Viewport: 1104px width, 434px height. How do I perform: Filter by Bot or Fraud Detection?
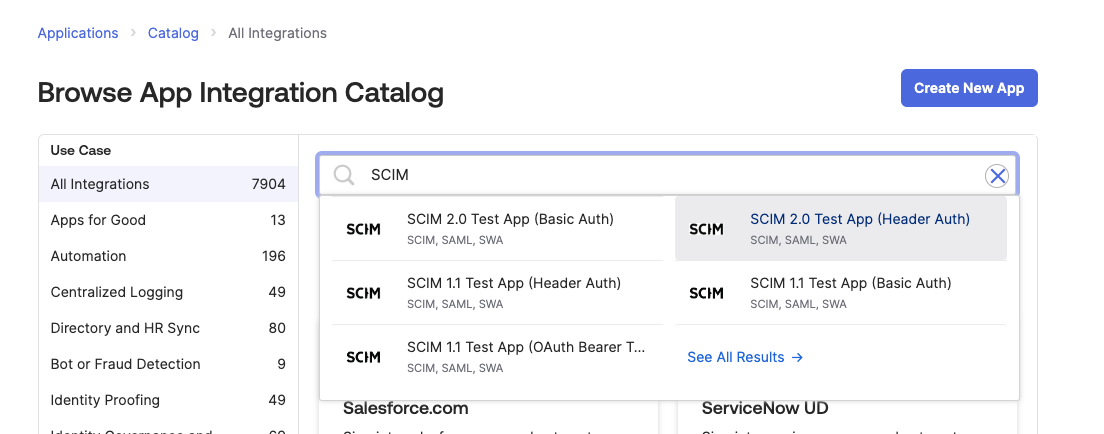[x=125, y=364]
